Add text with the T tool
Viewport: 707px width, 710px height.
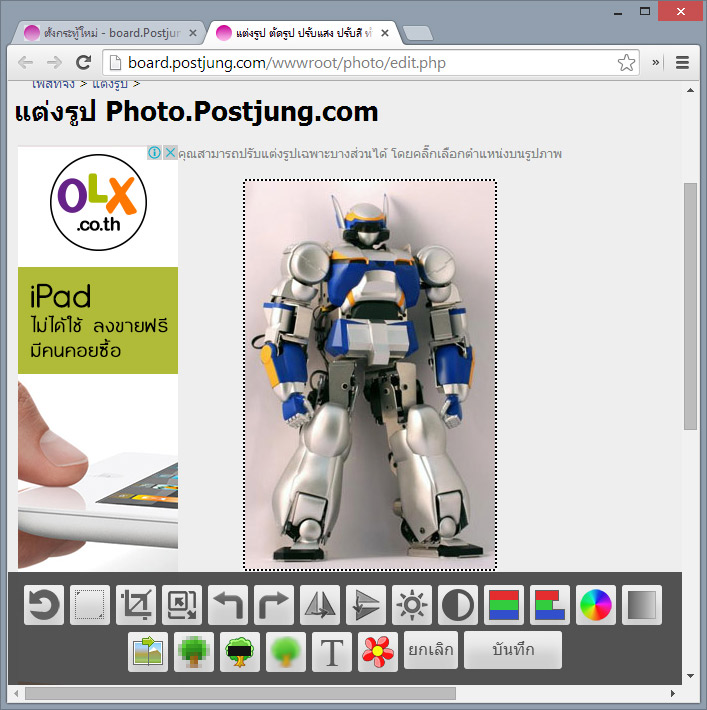[x=332, y=651]
